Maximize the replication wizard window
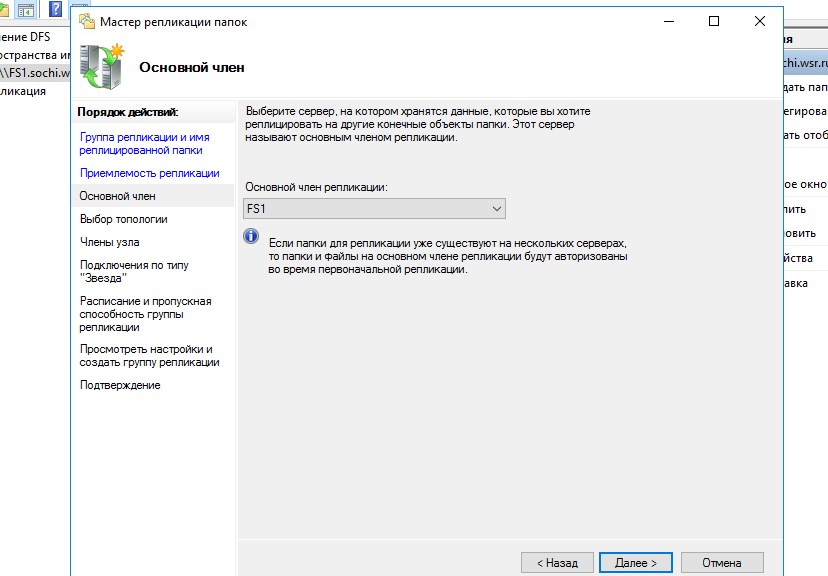Screen dimensions: 828x576 [x=714, y=21]
